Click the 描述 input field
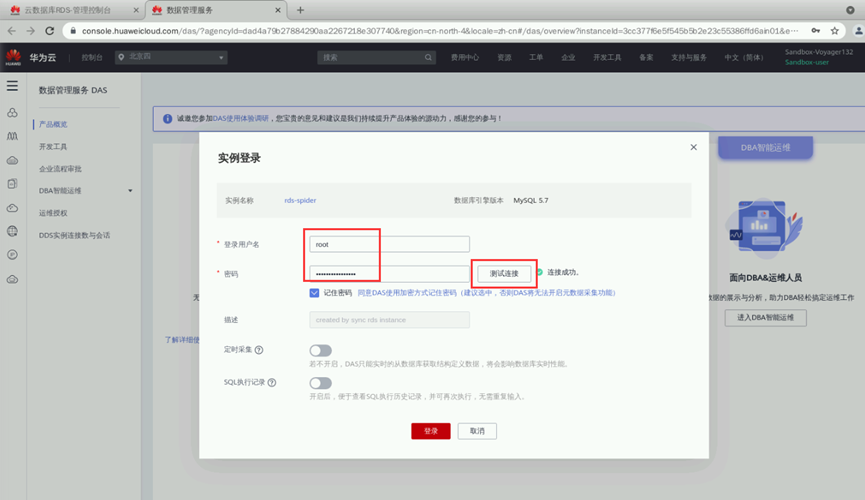This screenshot has height=500, width=865. (389, 320)
